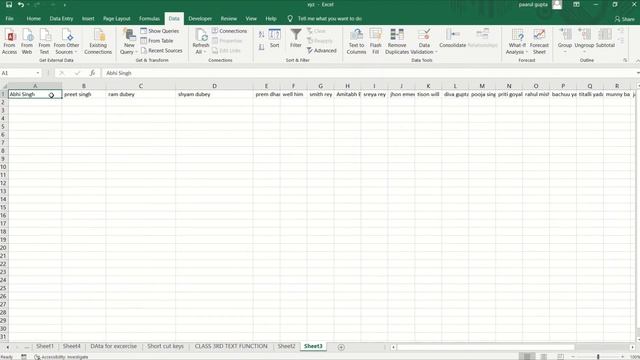Screen dimensions: 640x360
Task: Switch to the Formulas ribbon tab
Action: tap(149, 19)
